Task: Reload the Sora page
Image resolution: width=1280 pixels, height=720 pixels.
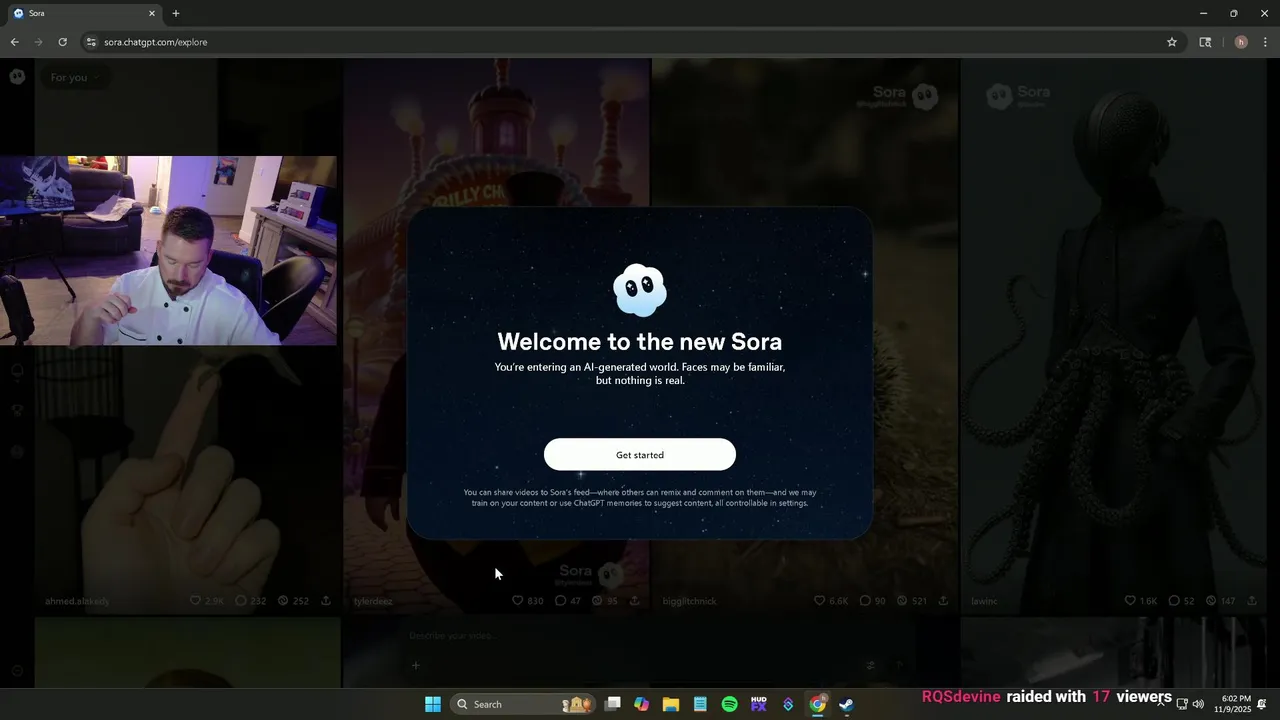Action: point(62,42)
